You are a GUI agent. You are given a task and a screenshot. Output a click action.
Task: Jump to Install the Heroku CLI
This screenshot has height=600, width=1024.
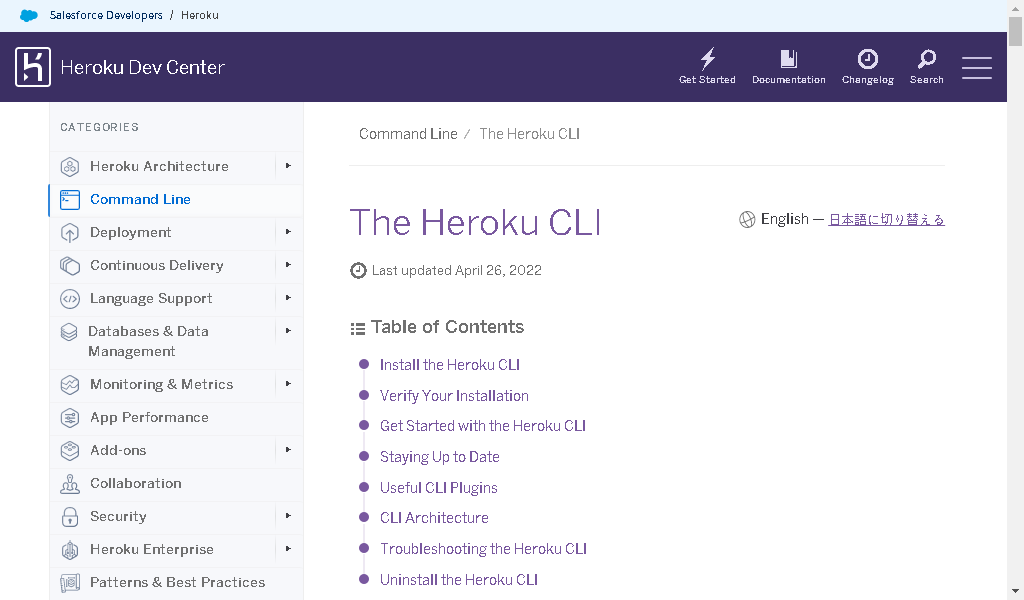click(450, 365)
